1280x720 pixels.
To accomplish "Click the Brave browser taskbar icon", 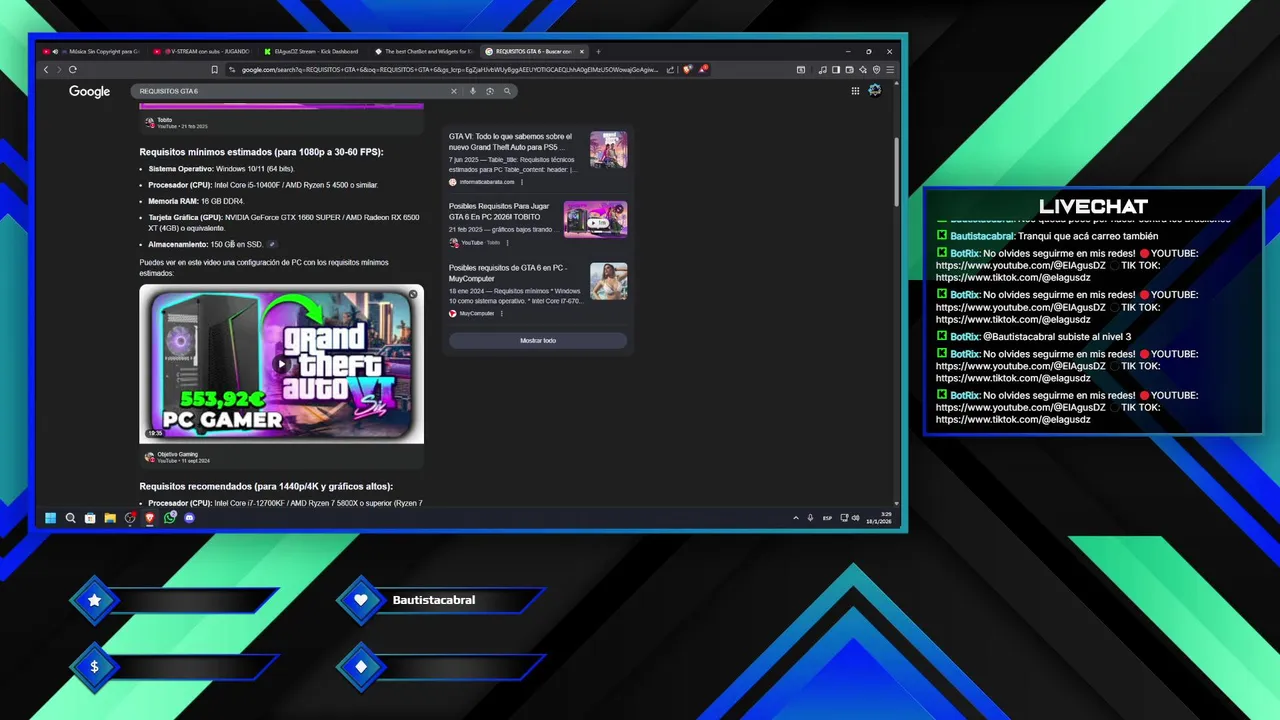I will (150, 518).
